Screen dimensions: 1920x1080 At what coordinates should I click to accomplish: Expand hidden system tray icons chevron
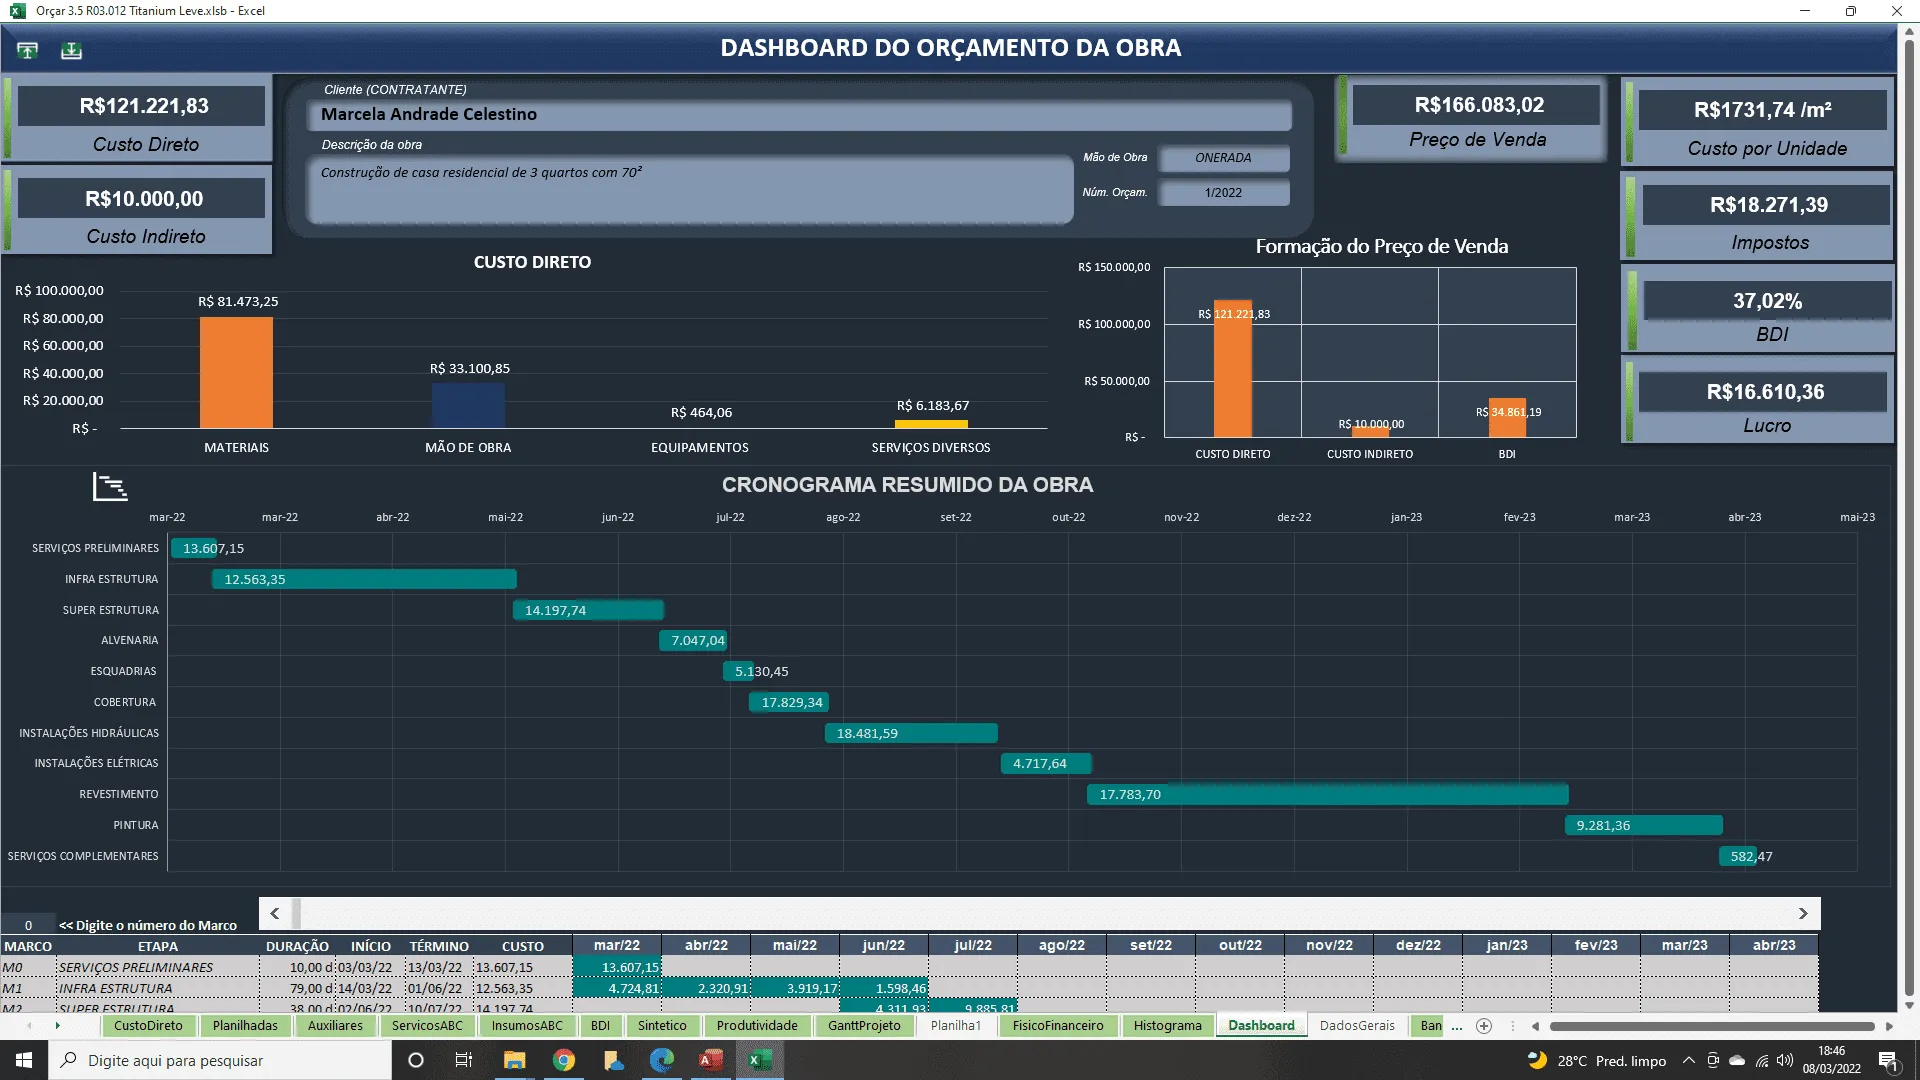[x=1689, y=1061]
